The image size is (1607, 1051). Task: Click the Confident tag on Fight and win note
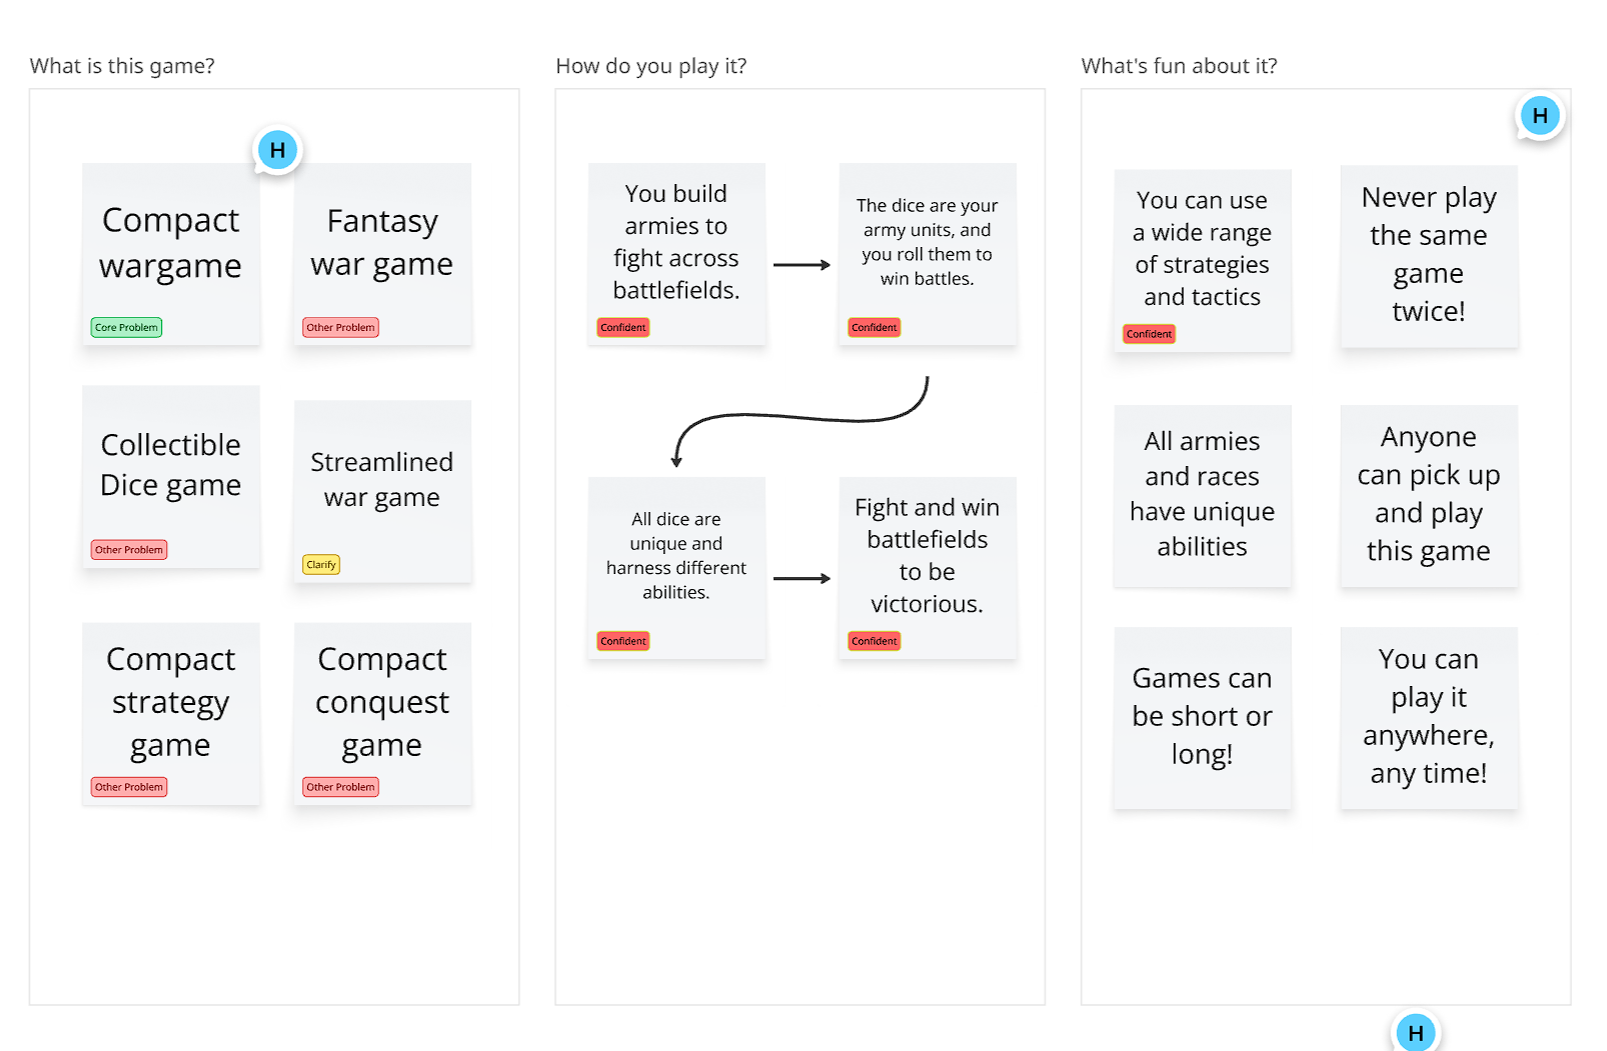coord(874,641)
